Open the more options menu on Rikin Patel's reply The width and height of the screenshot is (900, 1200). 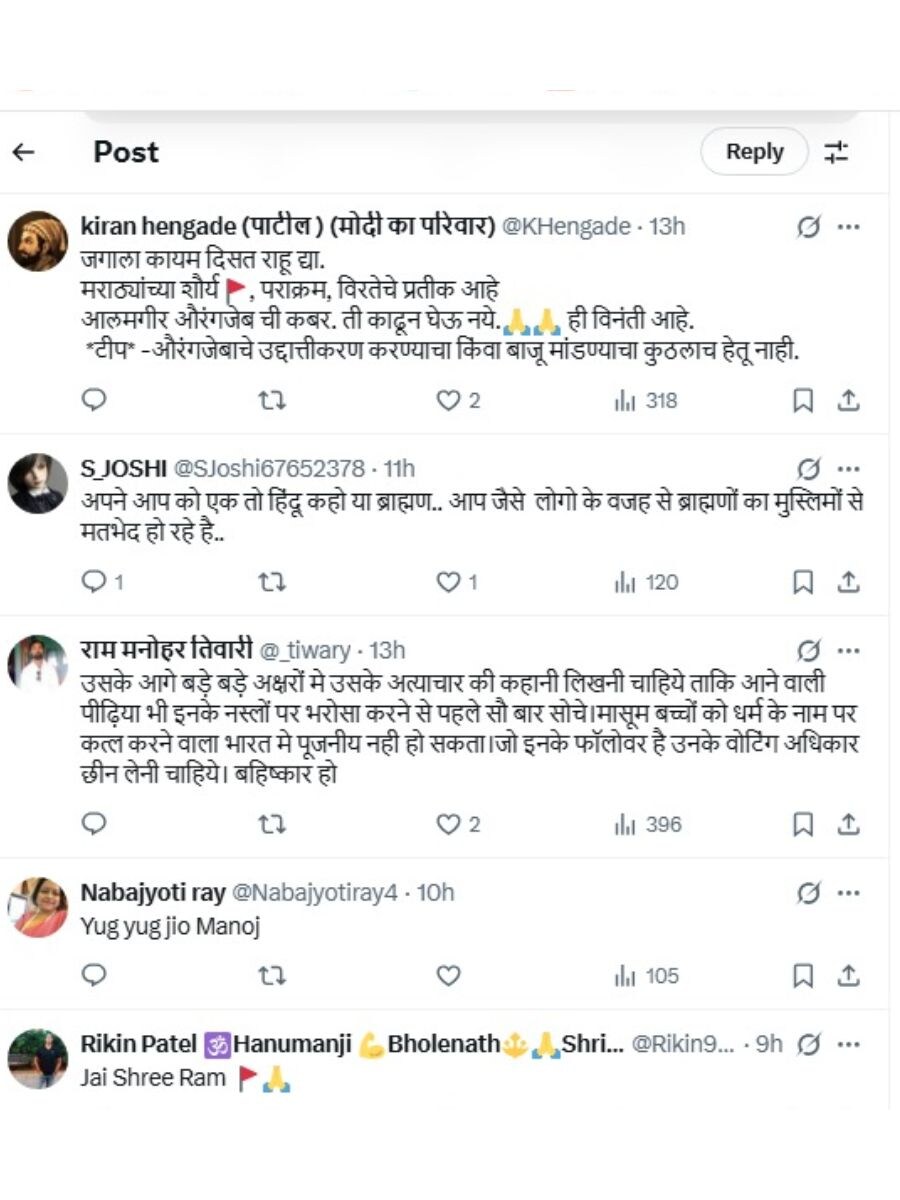[849, 1045]
